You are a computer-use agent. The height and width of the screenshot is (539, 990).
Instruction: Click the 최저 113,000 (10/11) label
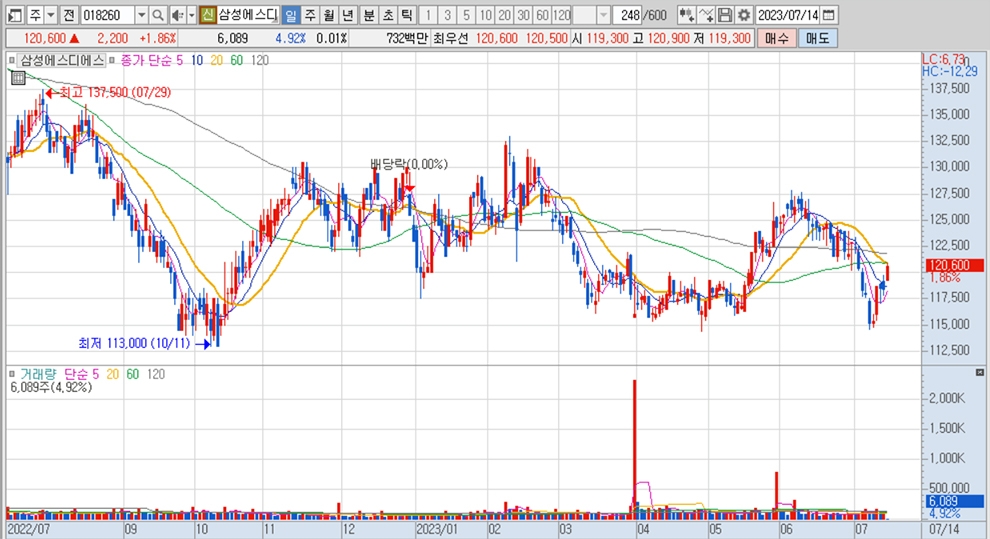point(134,343)
